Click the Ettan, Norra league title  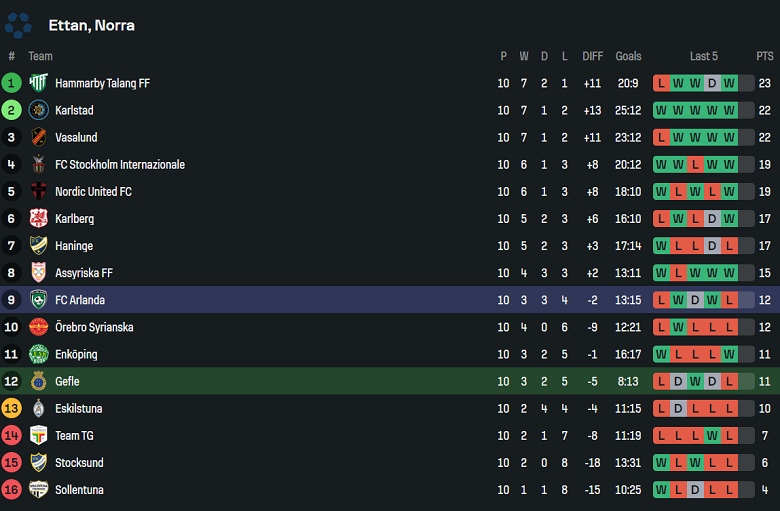pyautogui.click(x=91, y=25)
